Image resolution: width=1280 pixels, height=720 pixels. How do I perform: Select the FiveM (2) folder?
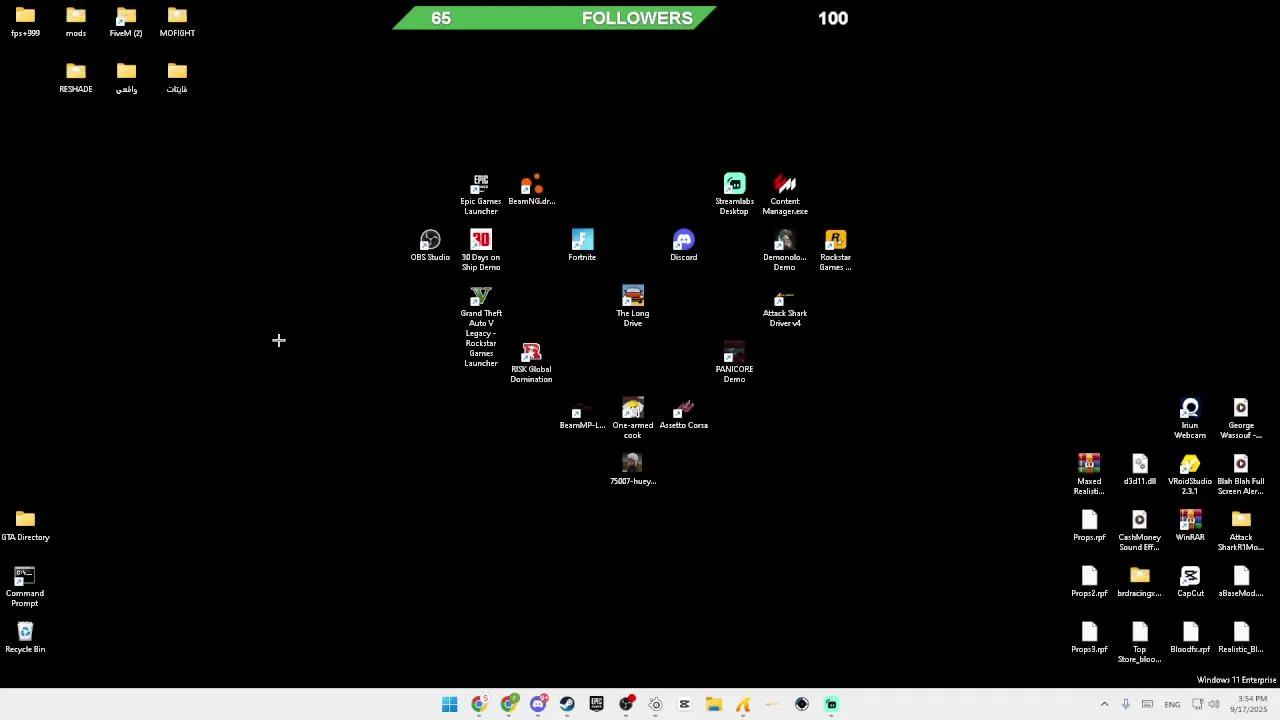[x=126, y=22]
